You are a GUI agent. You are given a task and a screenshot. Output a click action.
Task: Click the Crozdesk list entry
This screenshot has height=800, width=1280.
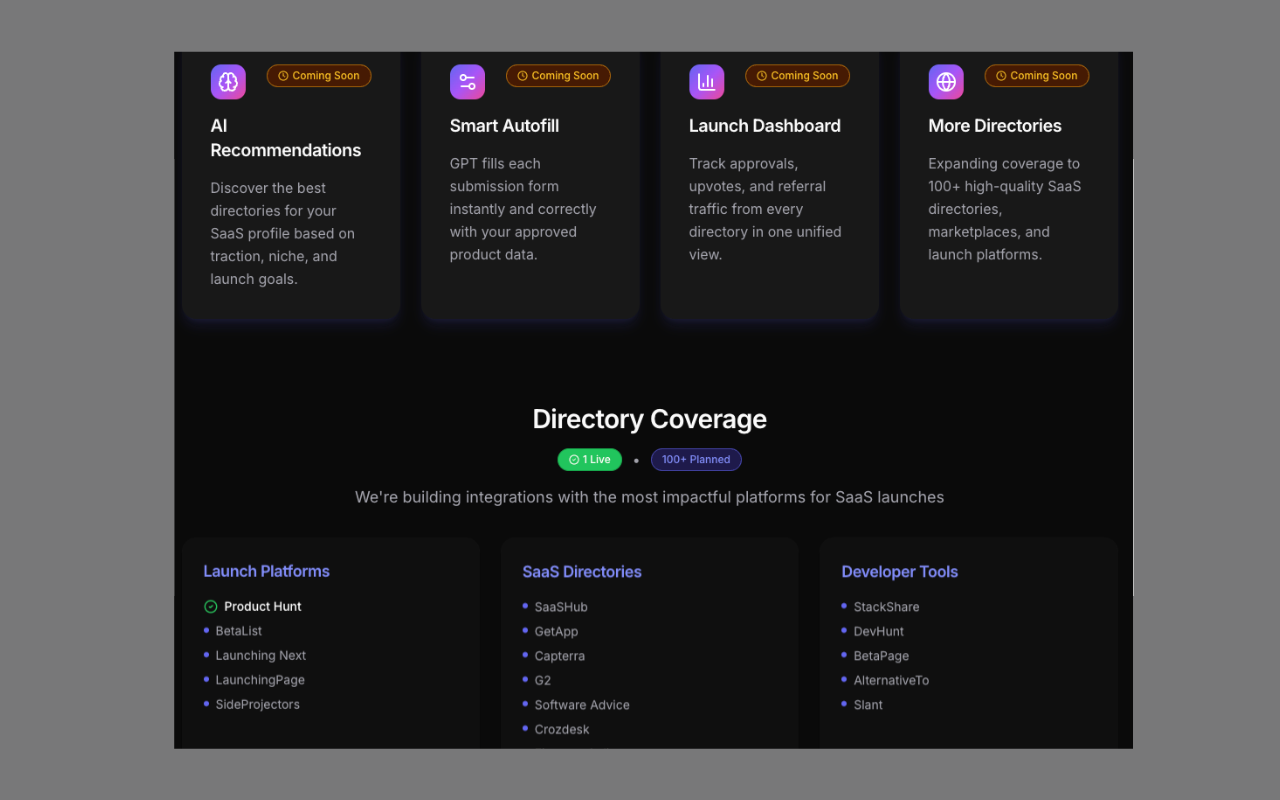561,729
